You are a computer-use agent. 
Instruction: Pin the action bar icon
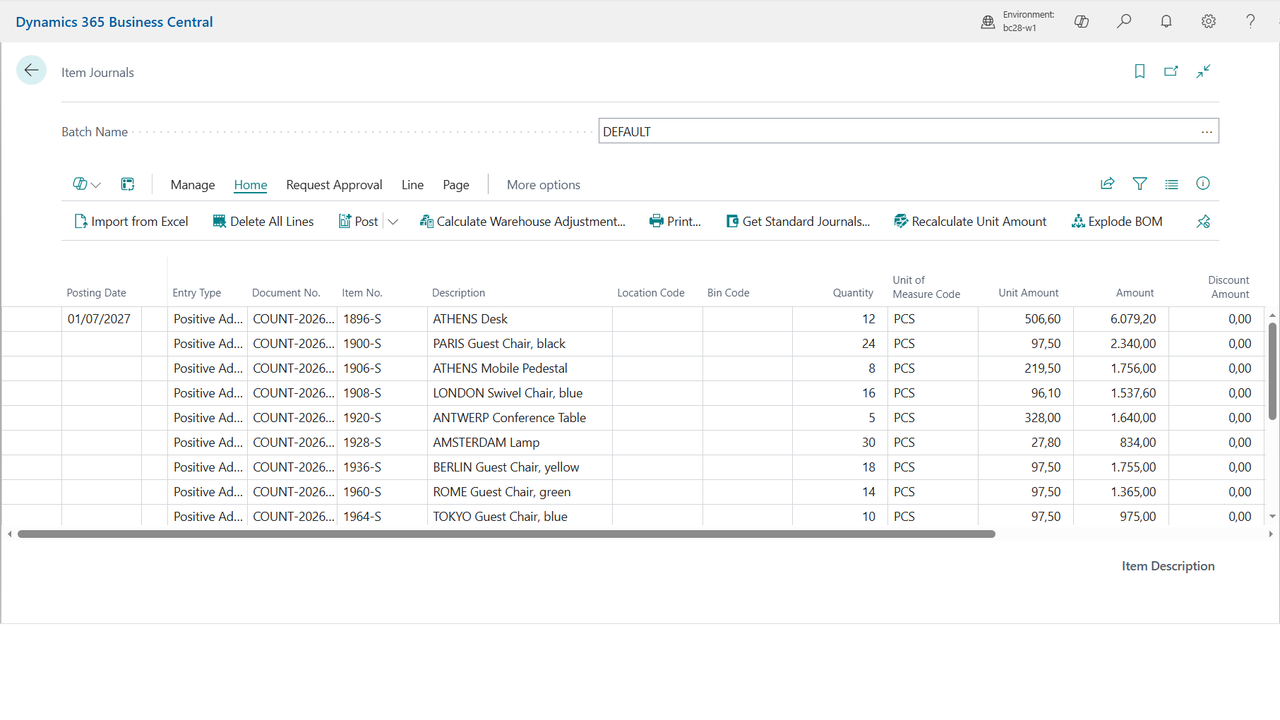1203,222
